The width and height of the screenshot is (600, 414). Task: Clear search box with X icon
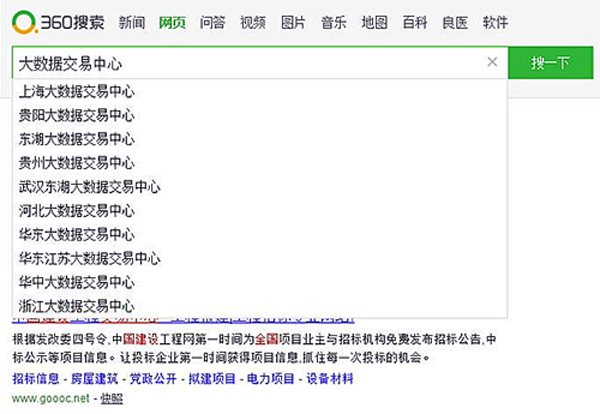click(x=492, y=62)
